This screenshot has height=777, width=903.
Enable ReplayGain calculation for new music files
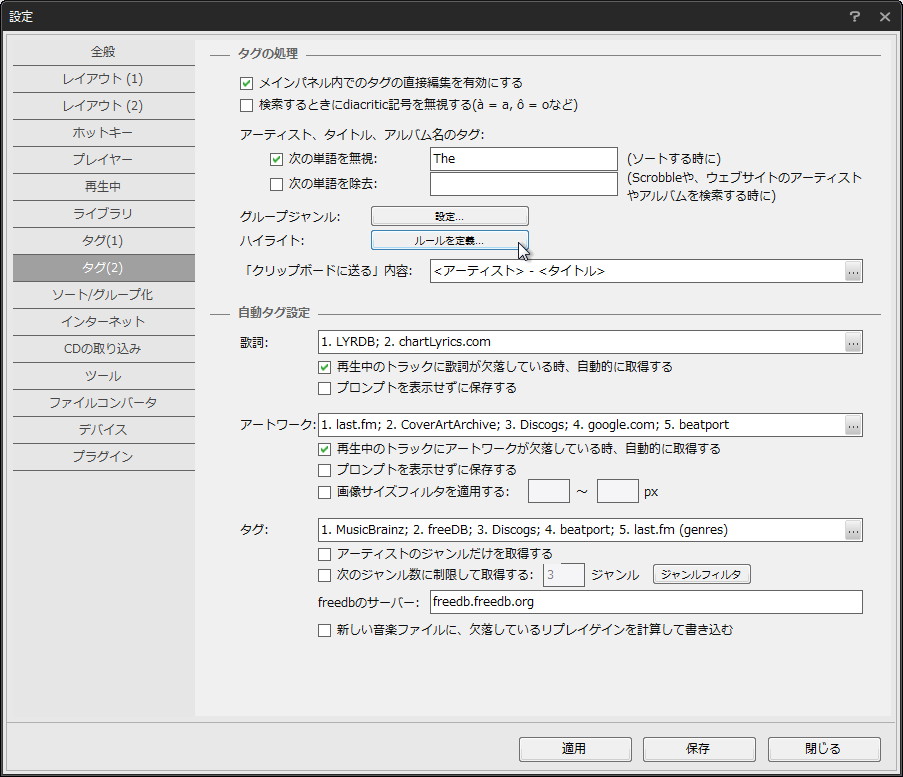pos(323,630)
